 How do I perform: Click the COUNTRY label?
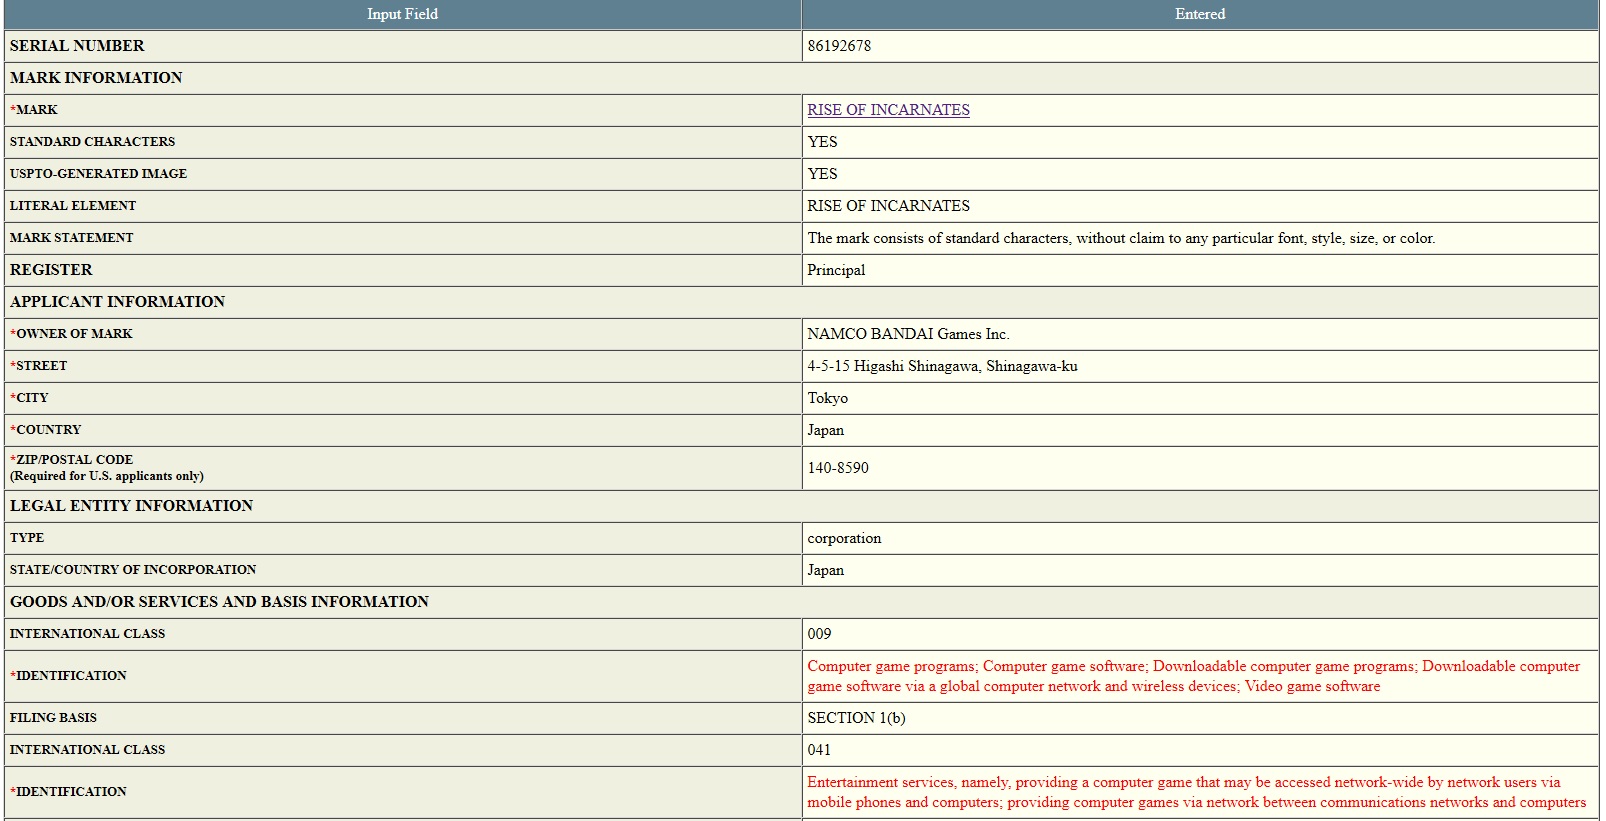coord(45,430)
